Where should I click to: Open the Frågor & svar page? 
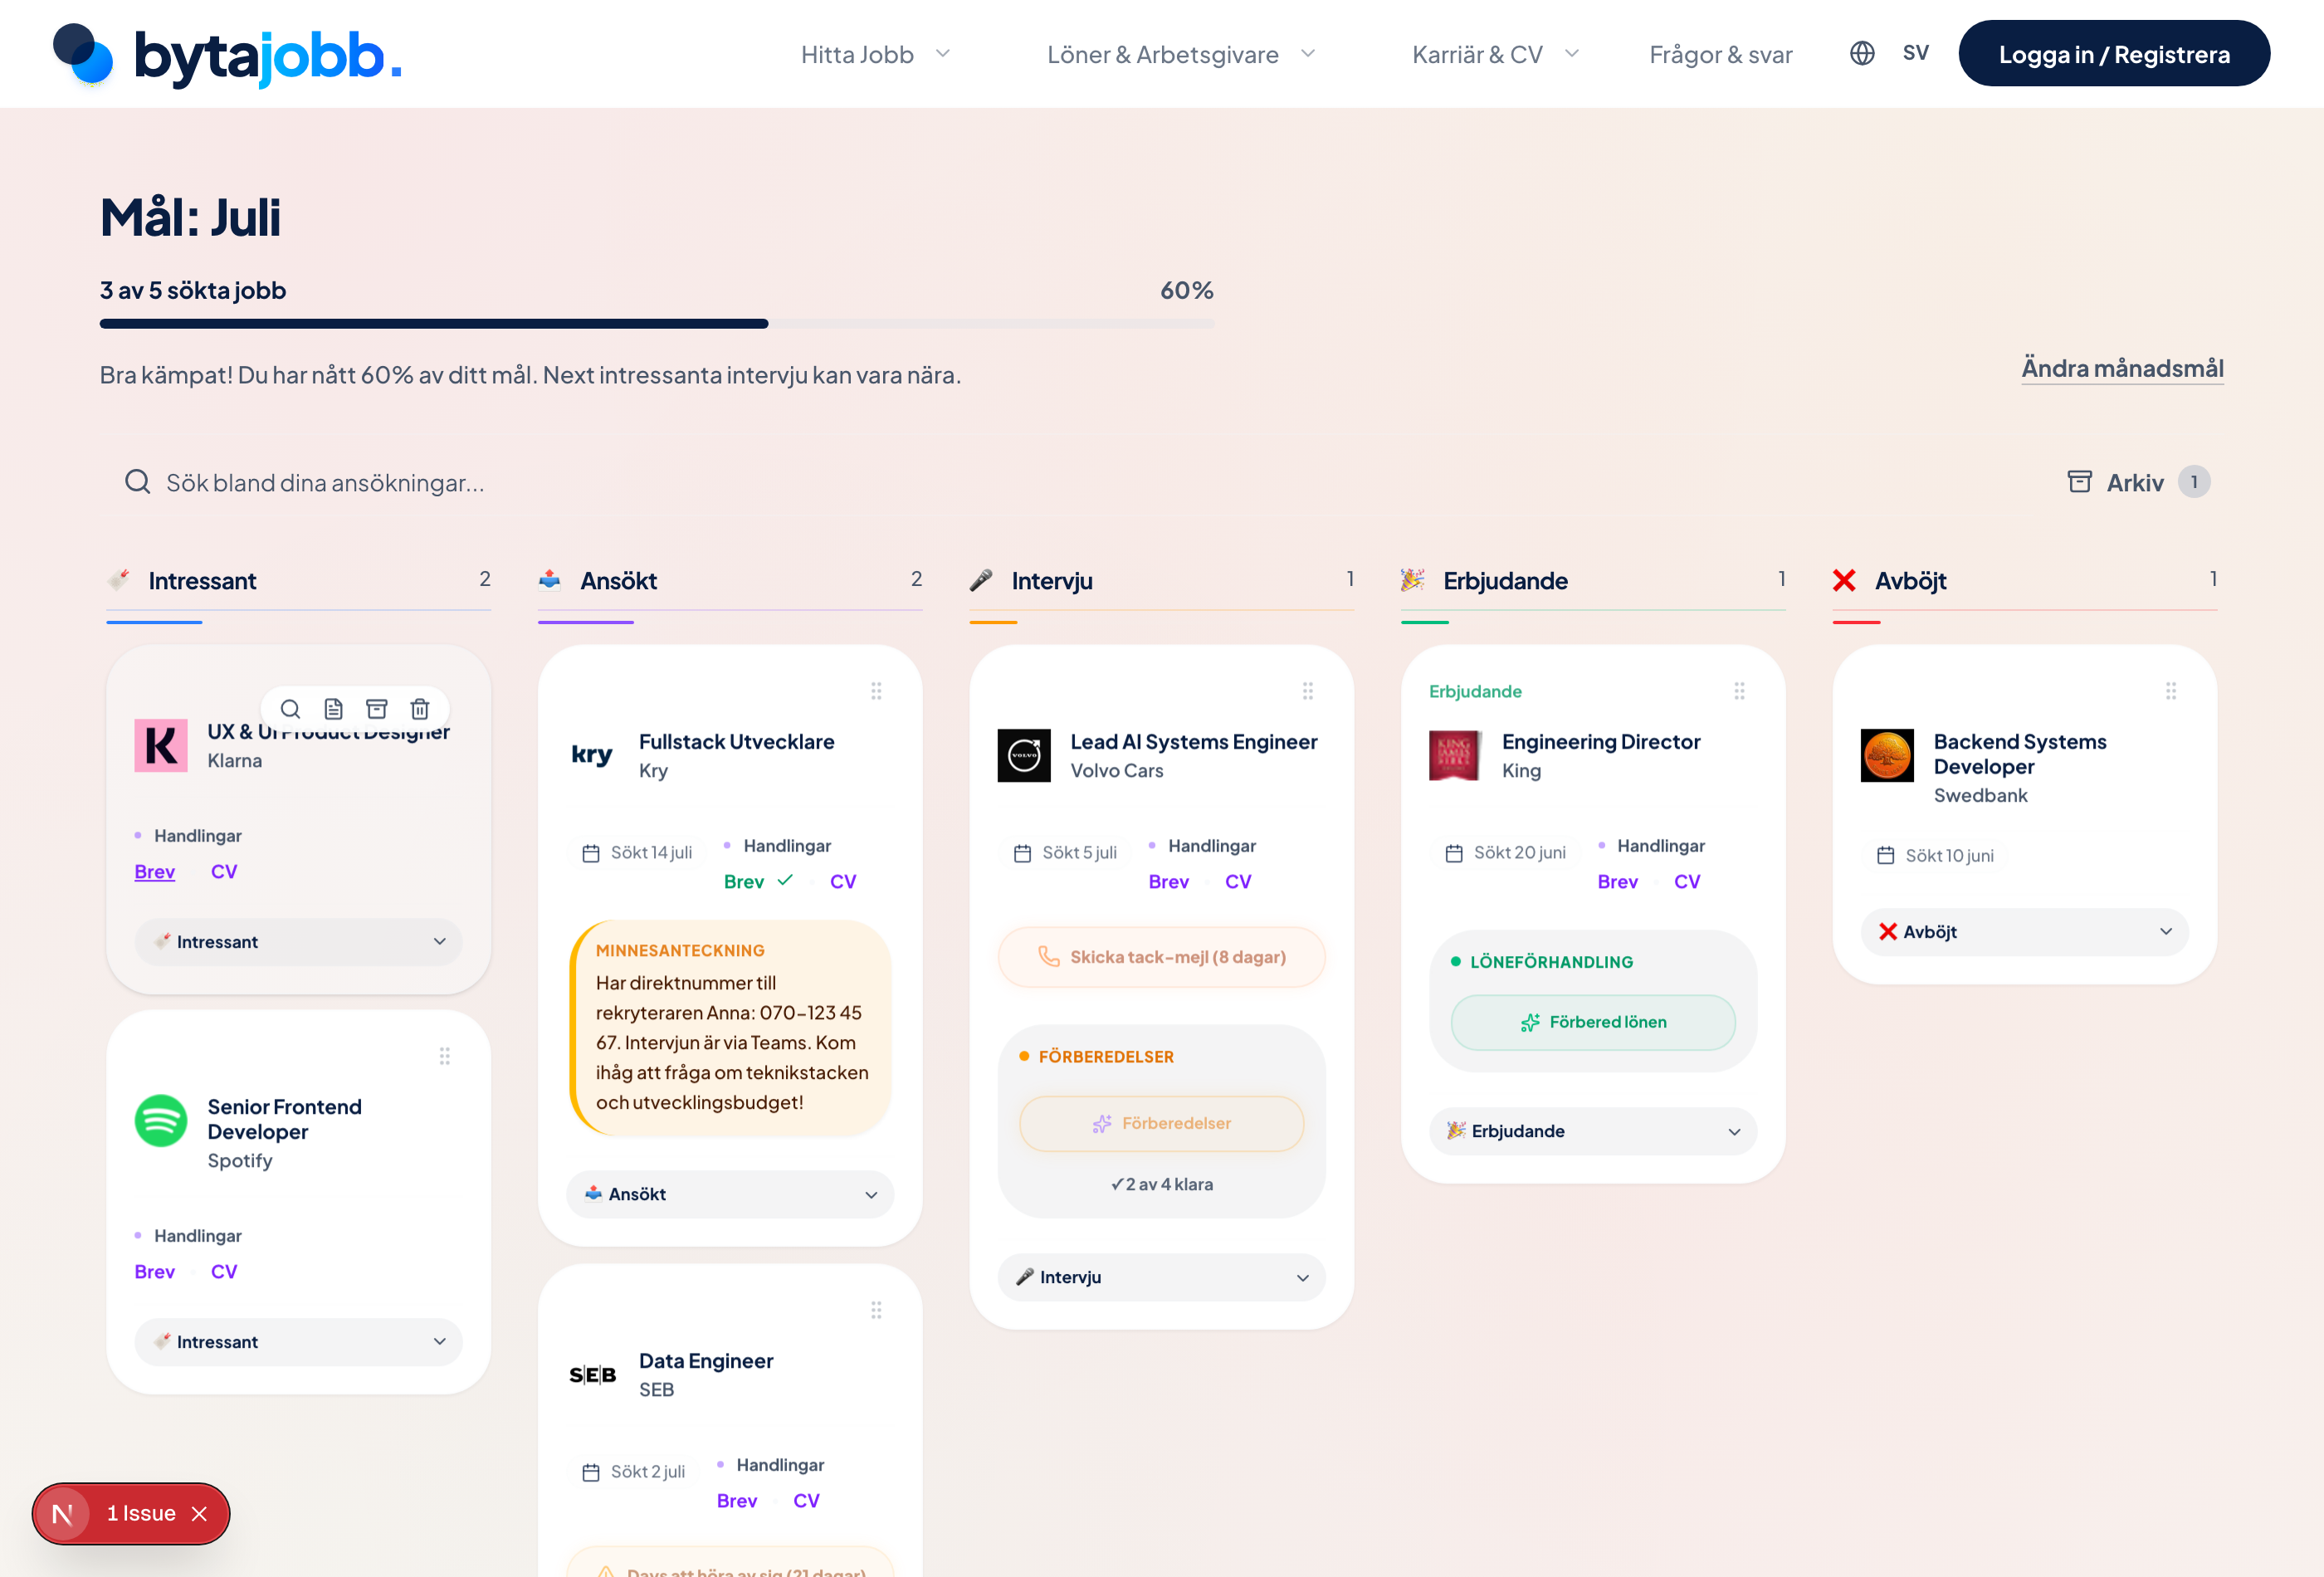point(1720,54)
